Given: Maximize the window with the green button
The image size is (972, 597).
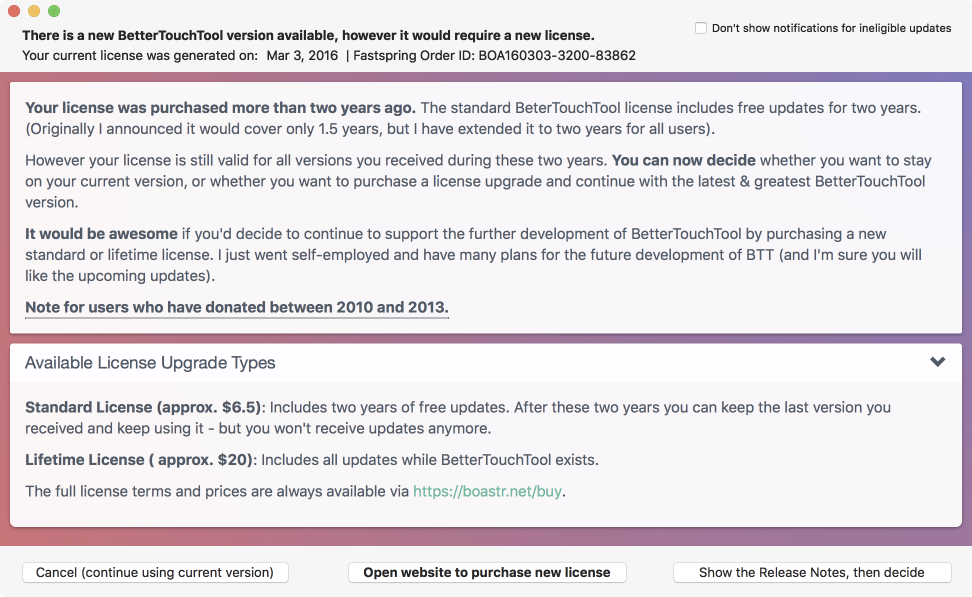Looking at the screenshot, I should 53,11.
